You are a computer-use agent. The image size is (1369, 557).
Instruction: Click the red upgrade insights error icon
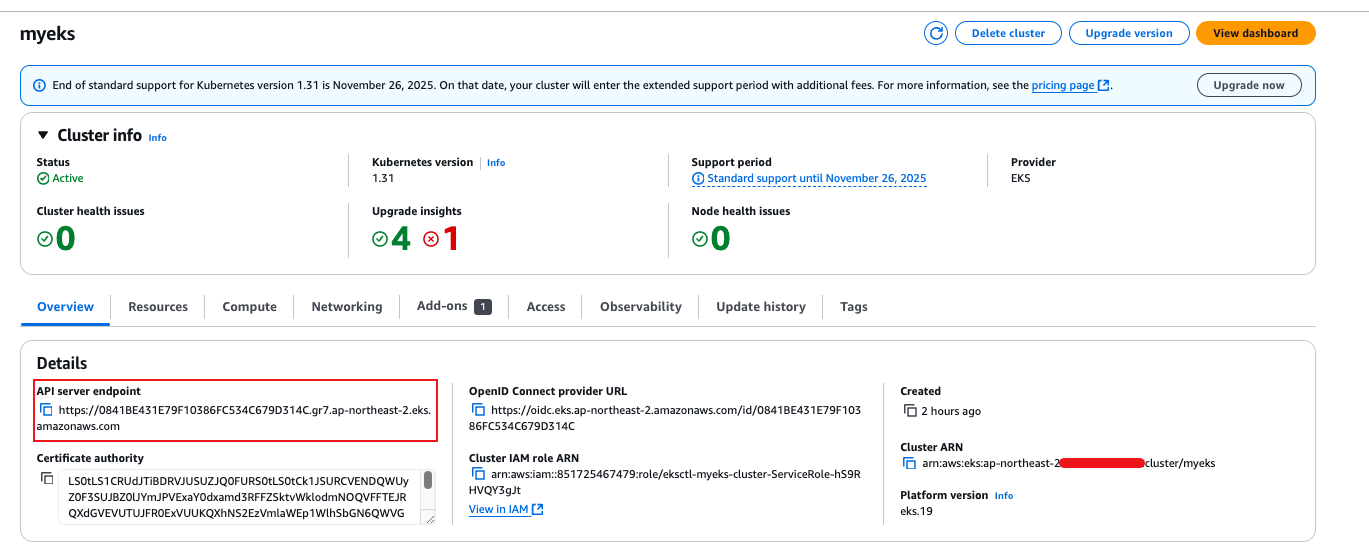431,239
